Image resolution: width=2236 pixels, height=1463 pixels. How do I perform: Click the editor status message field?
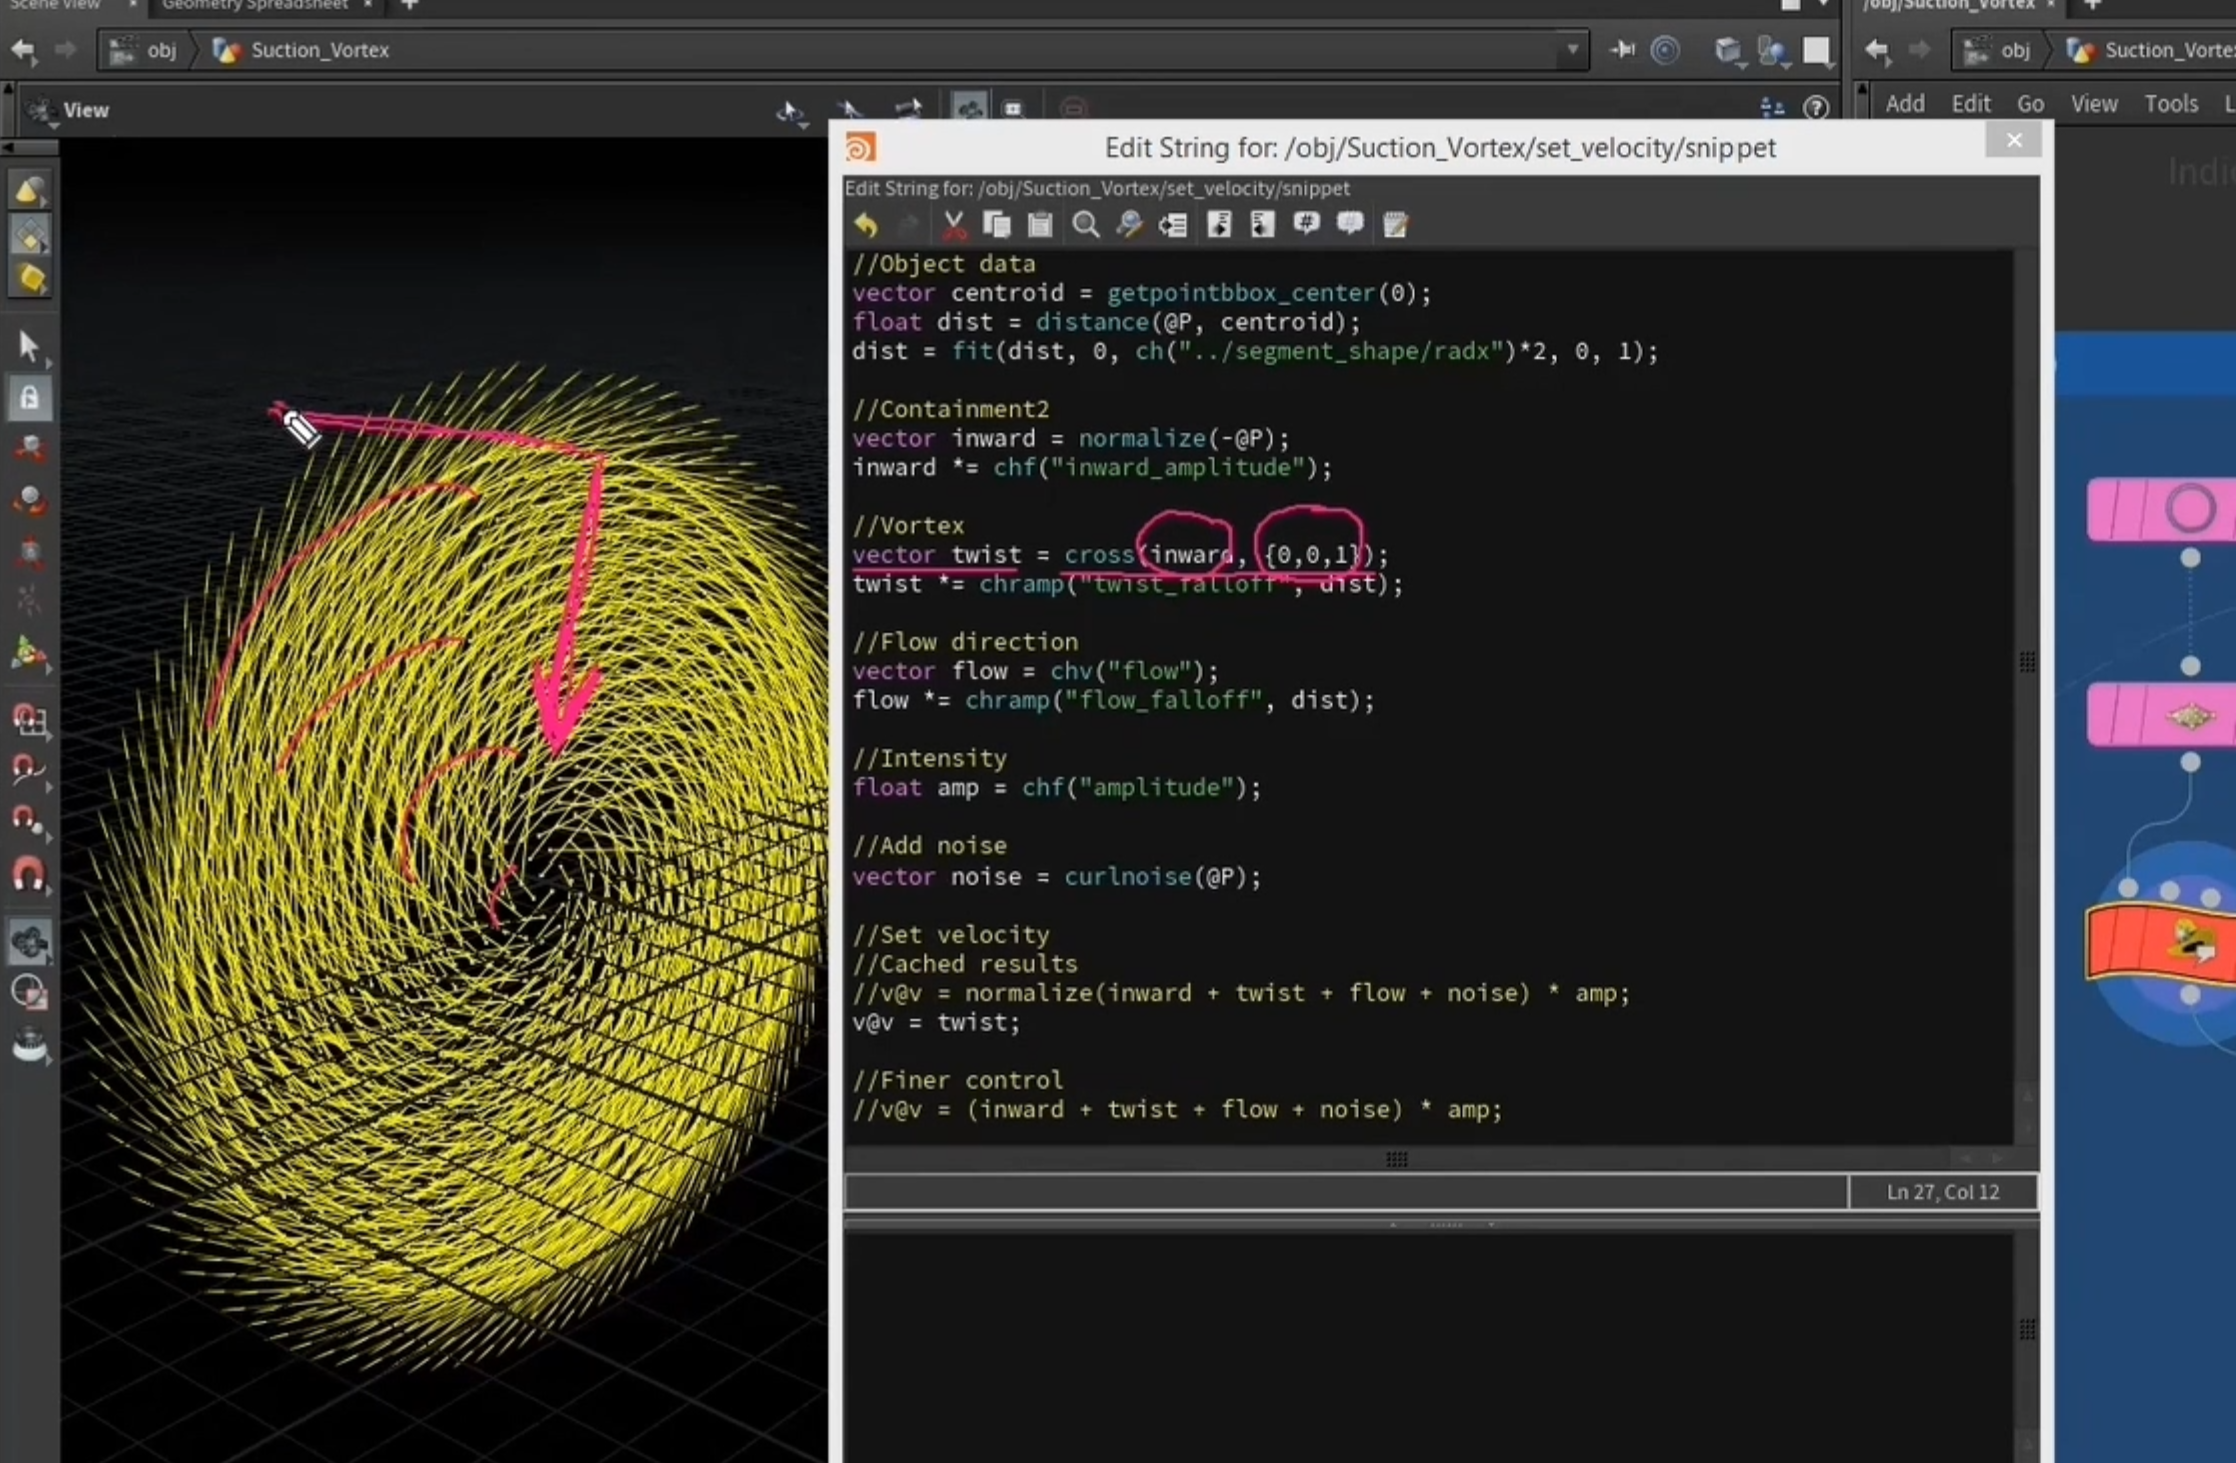coord(1346,1192)
